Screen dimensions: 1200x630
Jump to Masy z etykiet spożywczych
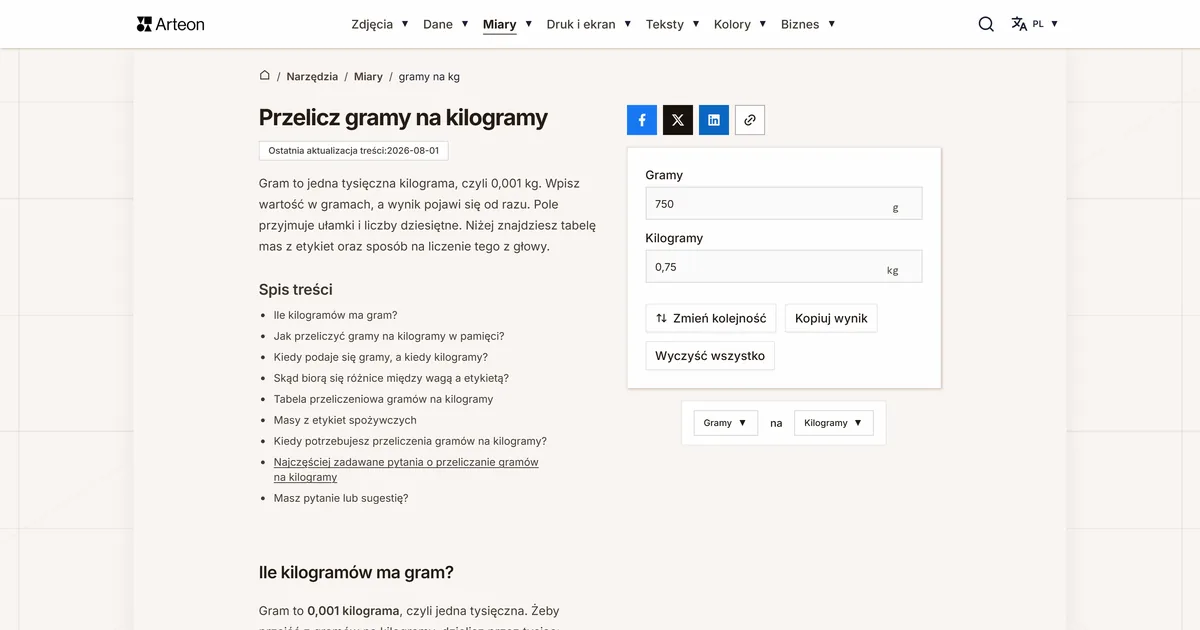[345, 420]
